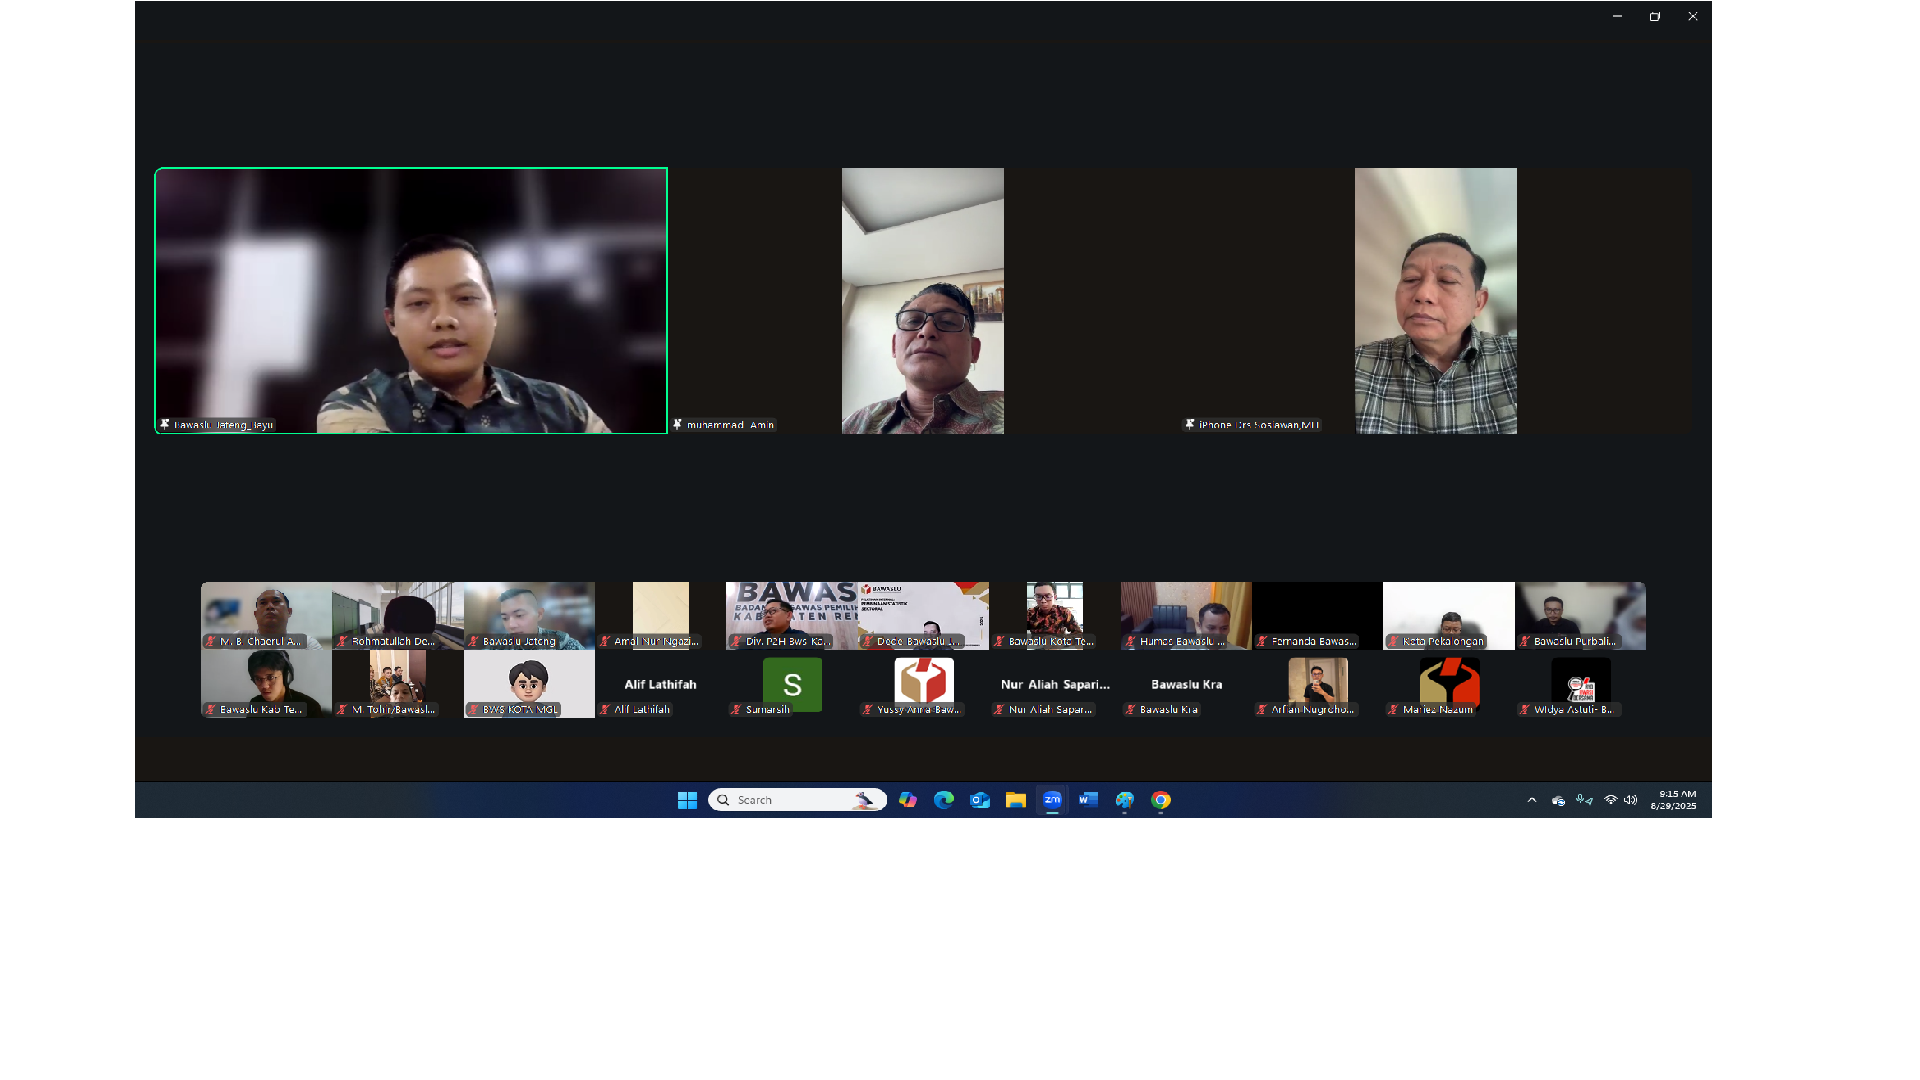Viewport: 1920px width, 1080px height.
Task: Select the Bawaslu Jateng_Bayu speaker video
Action: pos(411,300)
